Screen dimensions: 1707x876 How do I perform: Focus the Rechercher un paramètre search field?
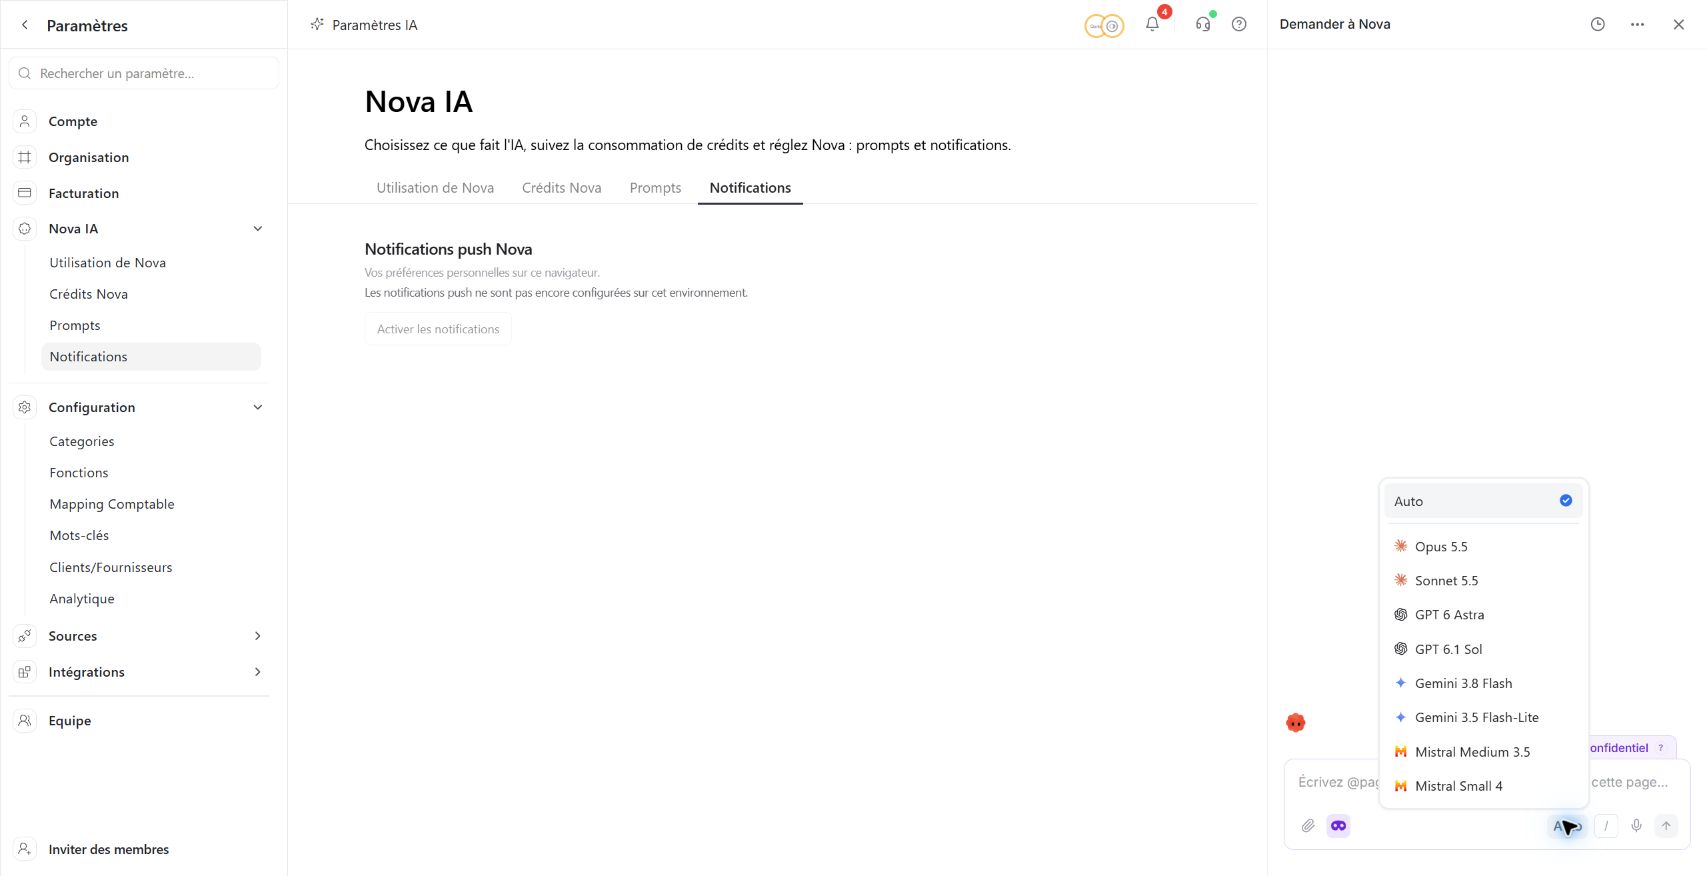pos(144,73)
